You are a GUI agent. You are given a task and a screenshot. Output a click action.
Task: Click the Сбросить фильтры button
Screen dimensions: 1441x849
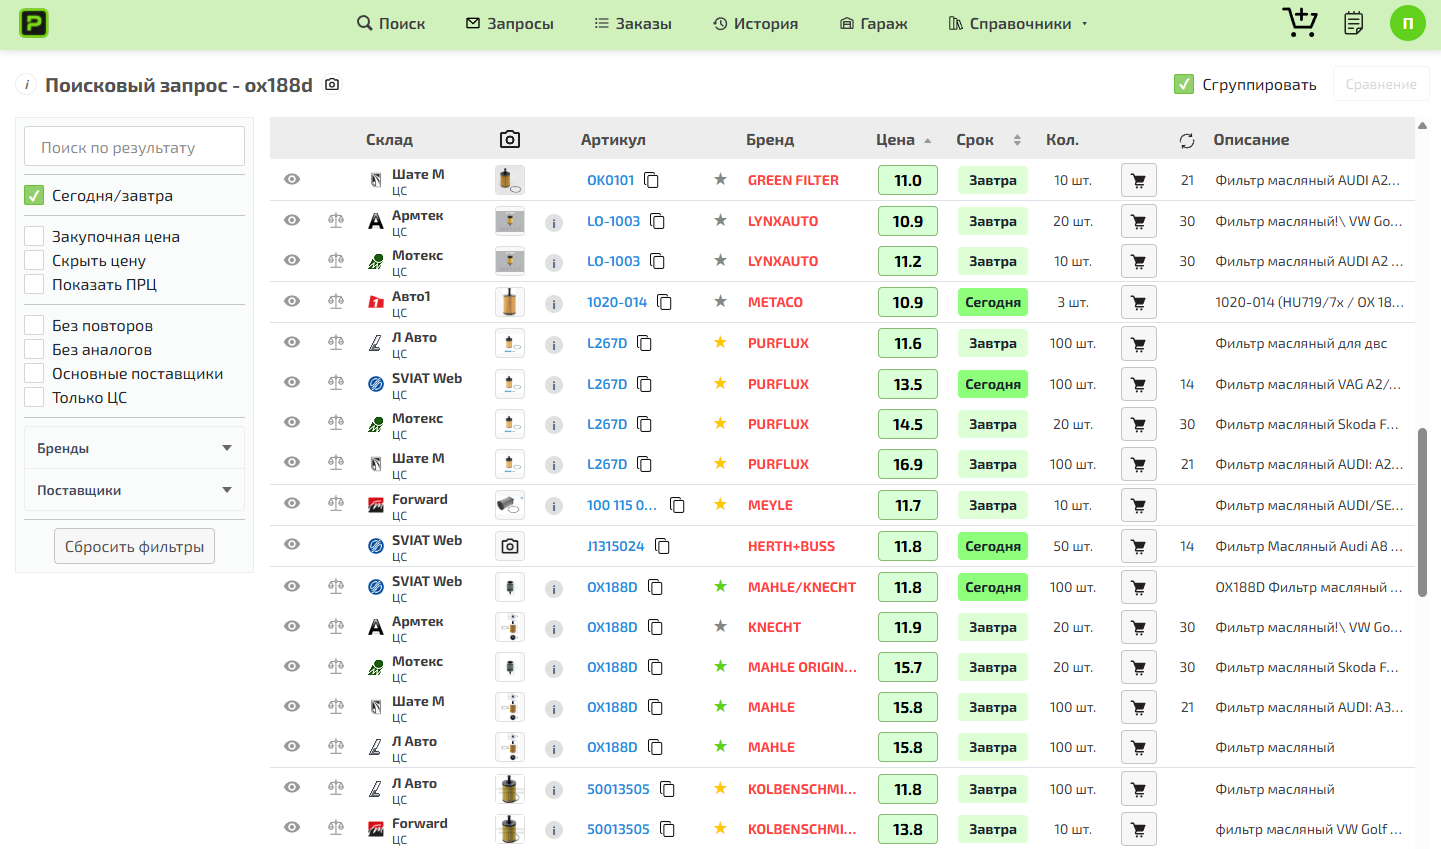(134, 546)
